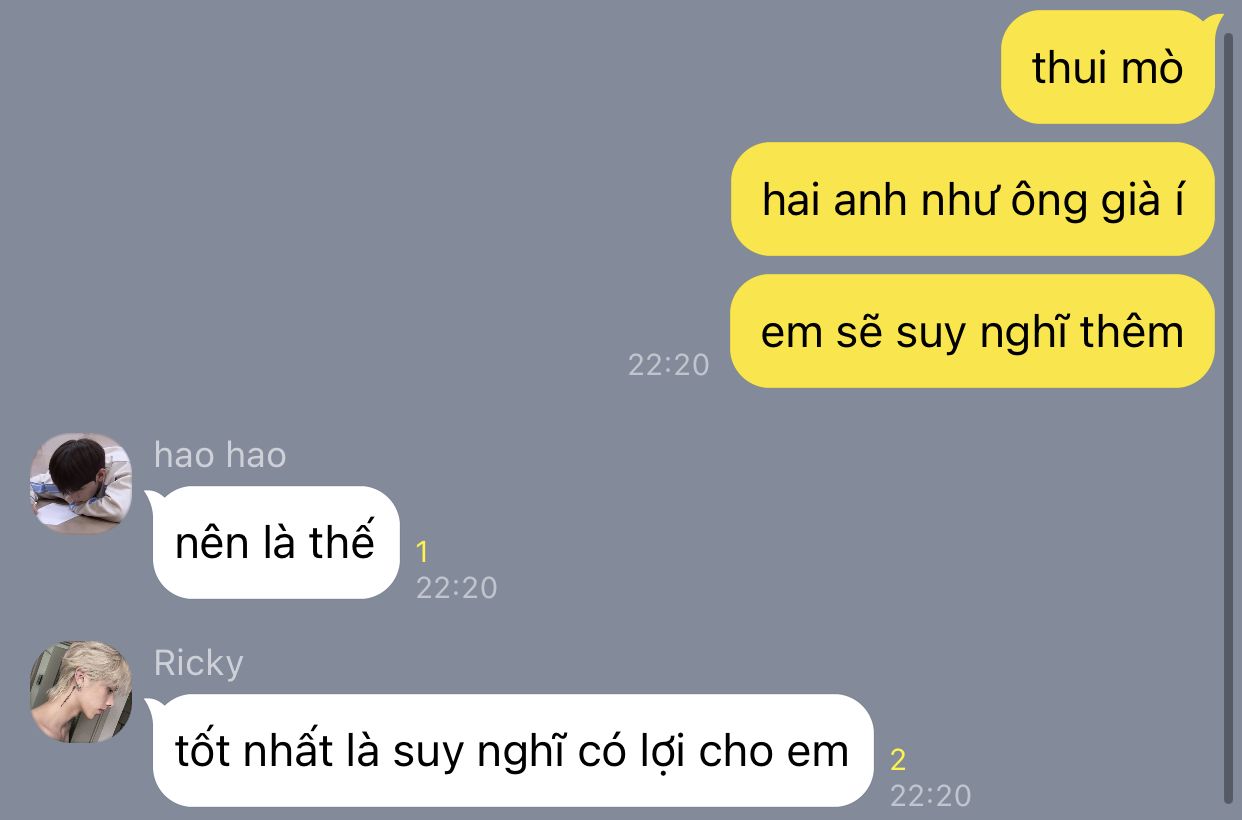Click the sender name "hao hao"
Screen dimensions: 1242x820
(x=220, y=455)
